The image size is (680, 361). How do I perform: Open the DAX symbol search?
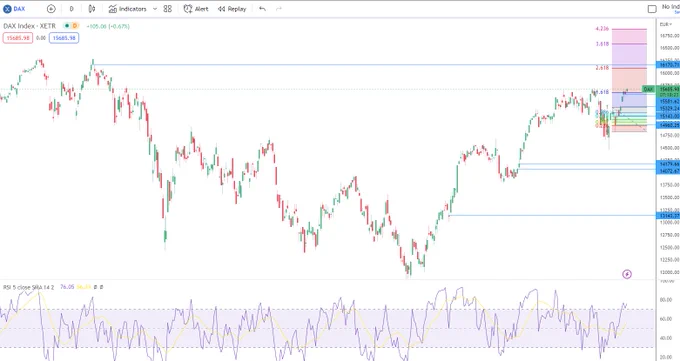[14, 9]
